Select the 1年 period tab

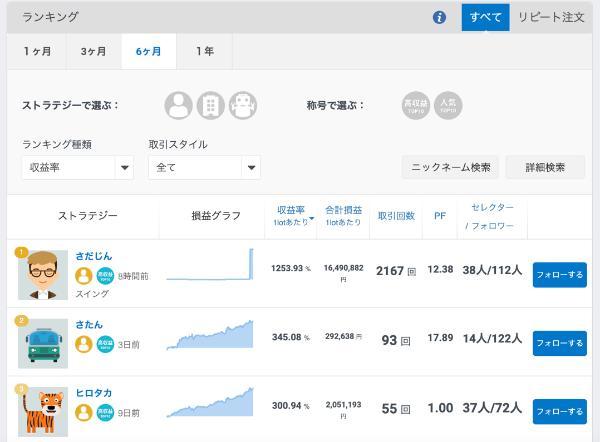(205, 51)
